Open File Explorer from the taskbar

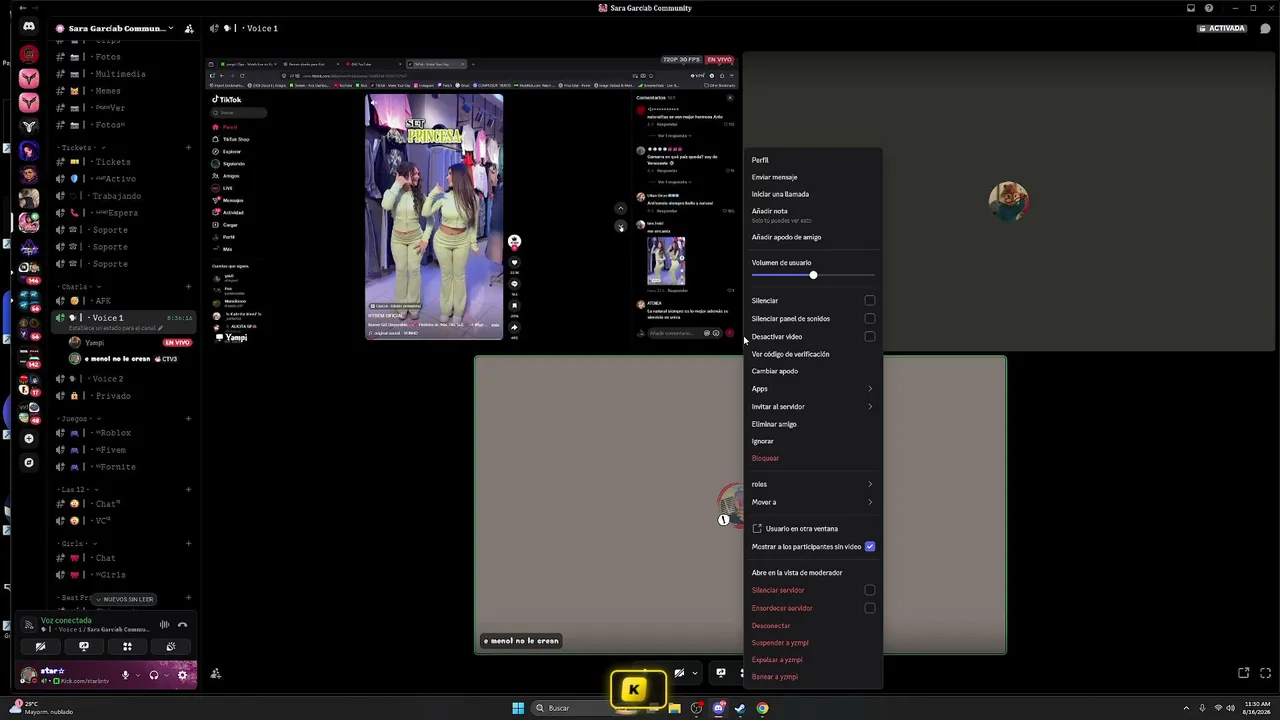675,708
